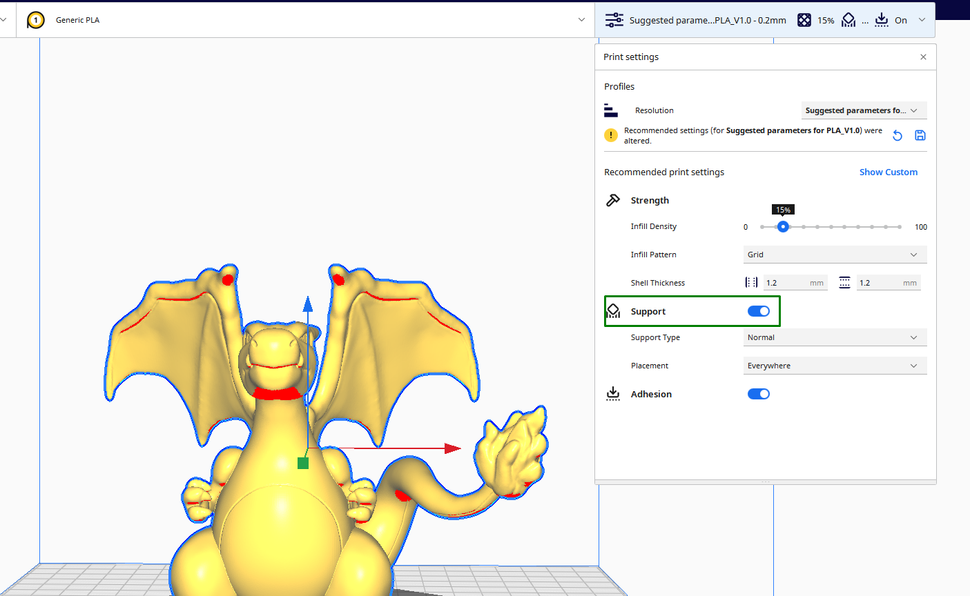
Task: Open the Placement dropdown showing Everywhere
Action: point(834,365)
